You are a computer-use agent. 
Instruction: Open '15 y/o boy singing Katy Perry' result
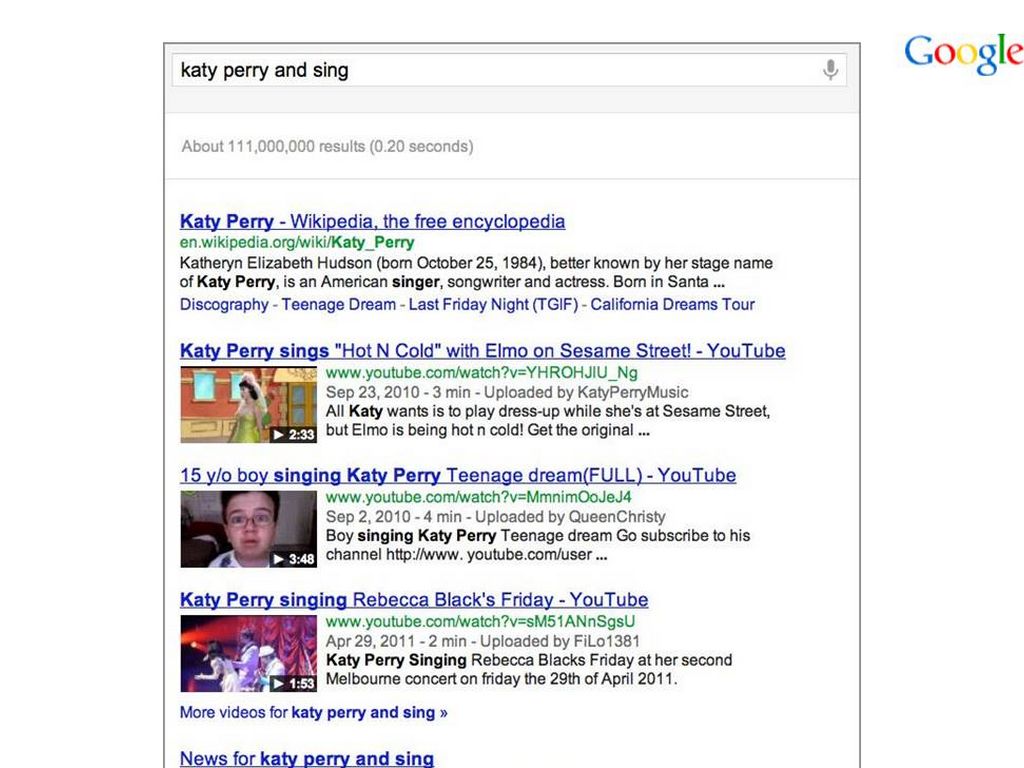(458, 475)
